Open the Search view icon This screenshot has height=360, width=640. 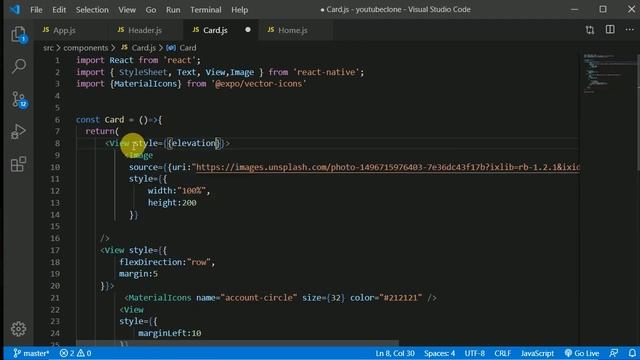coord(18,66)
